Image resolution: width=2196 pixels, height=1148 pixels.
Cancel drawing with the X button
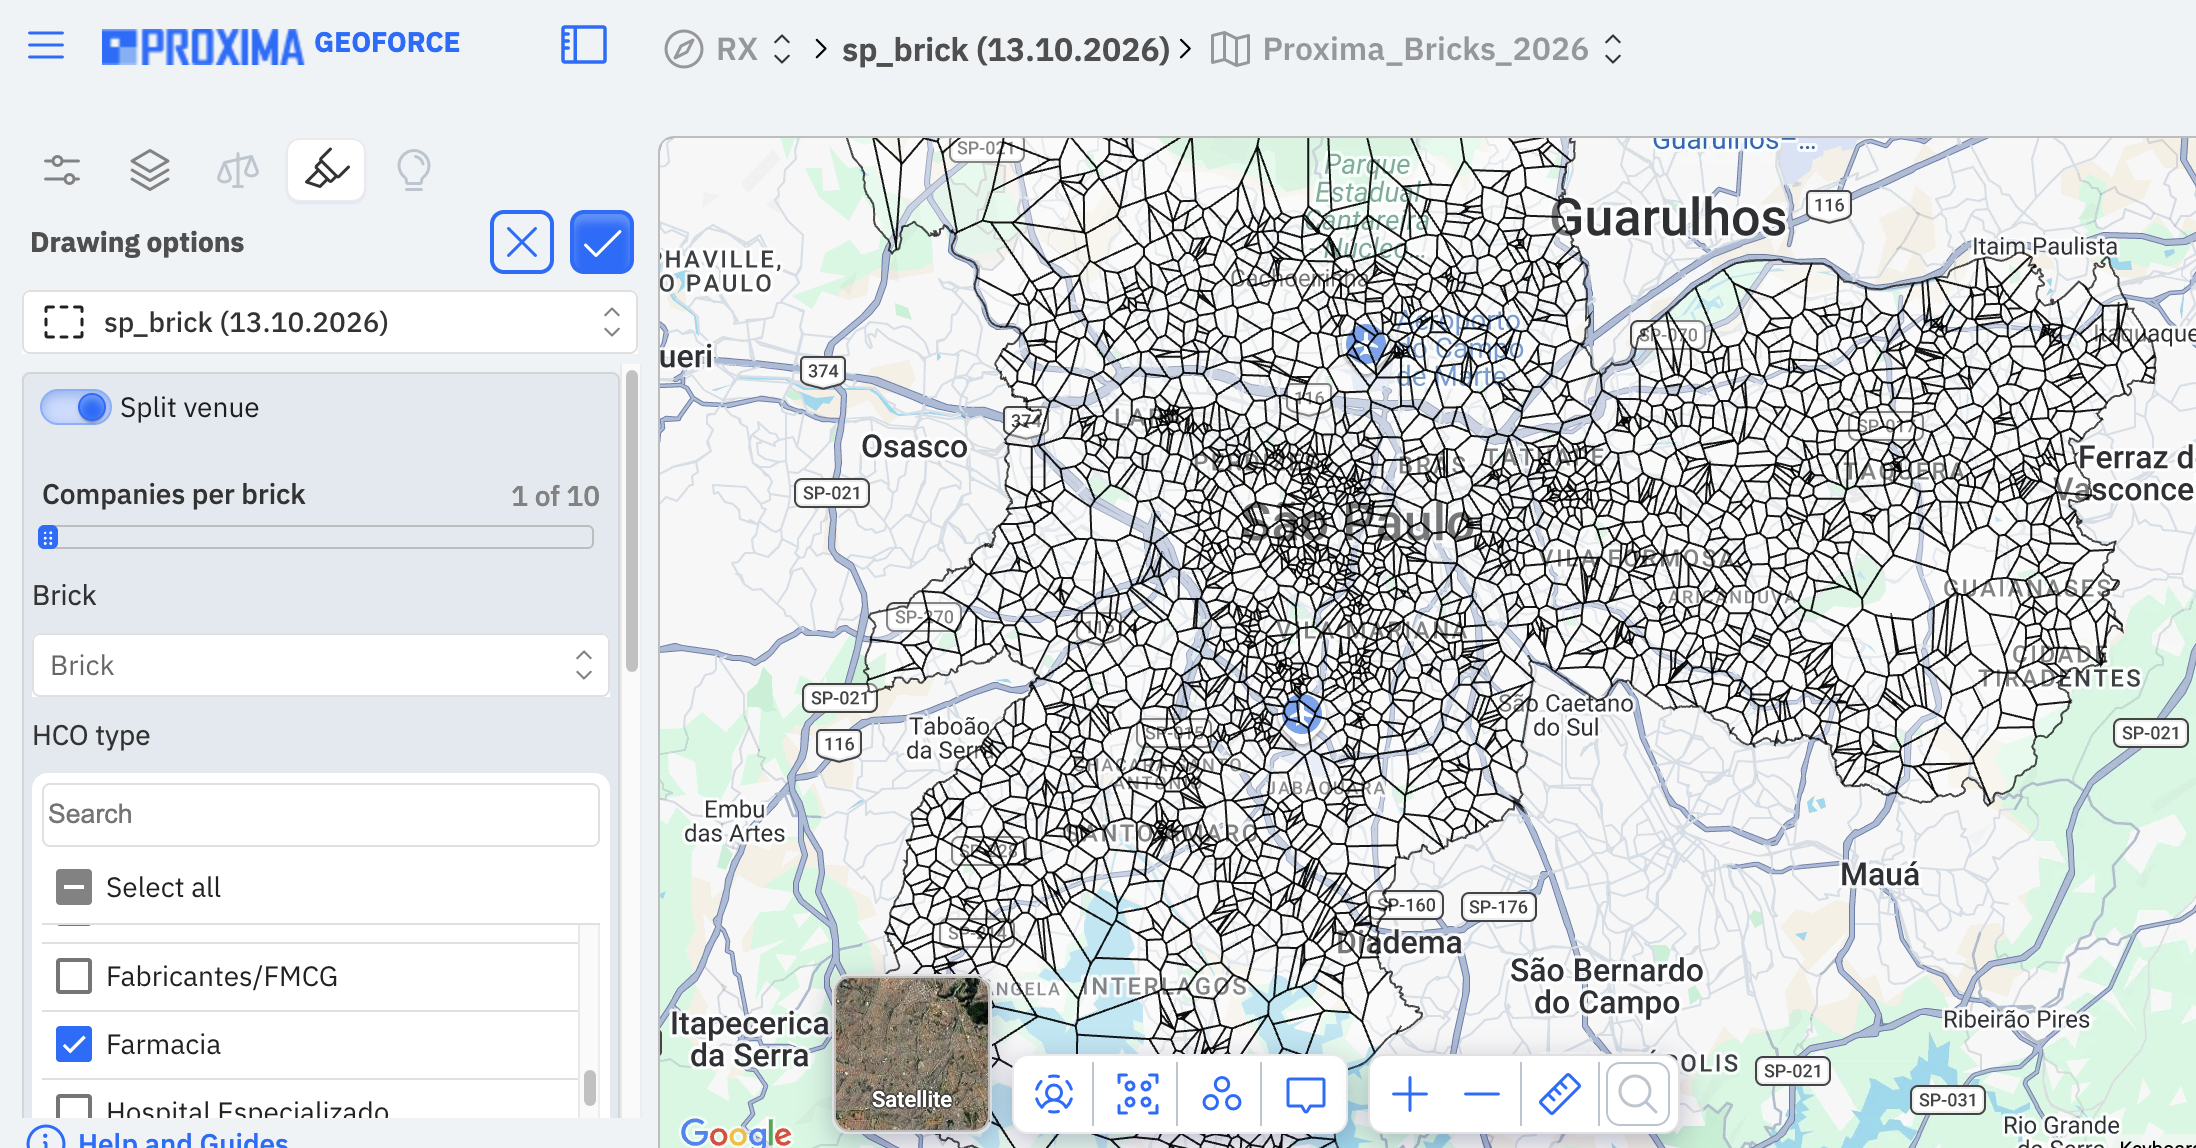tap(522, 242)
